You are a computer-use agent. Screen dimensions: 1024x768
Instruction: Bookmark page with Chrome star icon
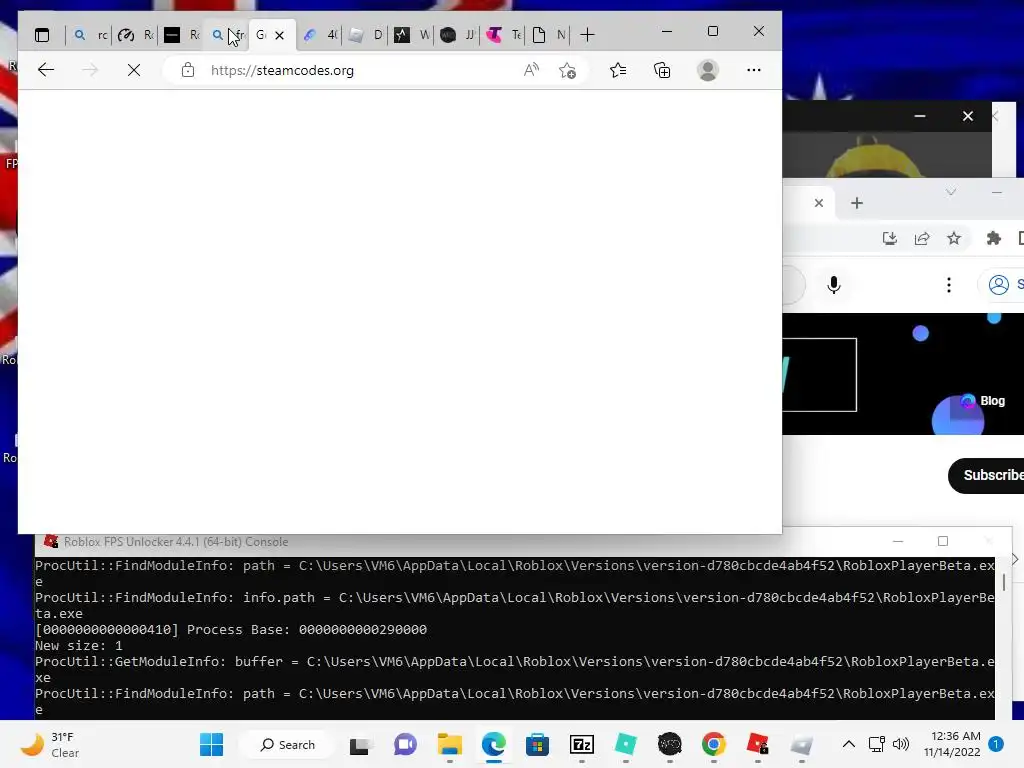(x=954, y=238)
